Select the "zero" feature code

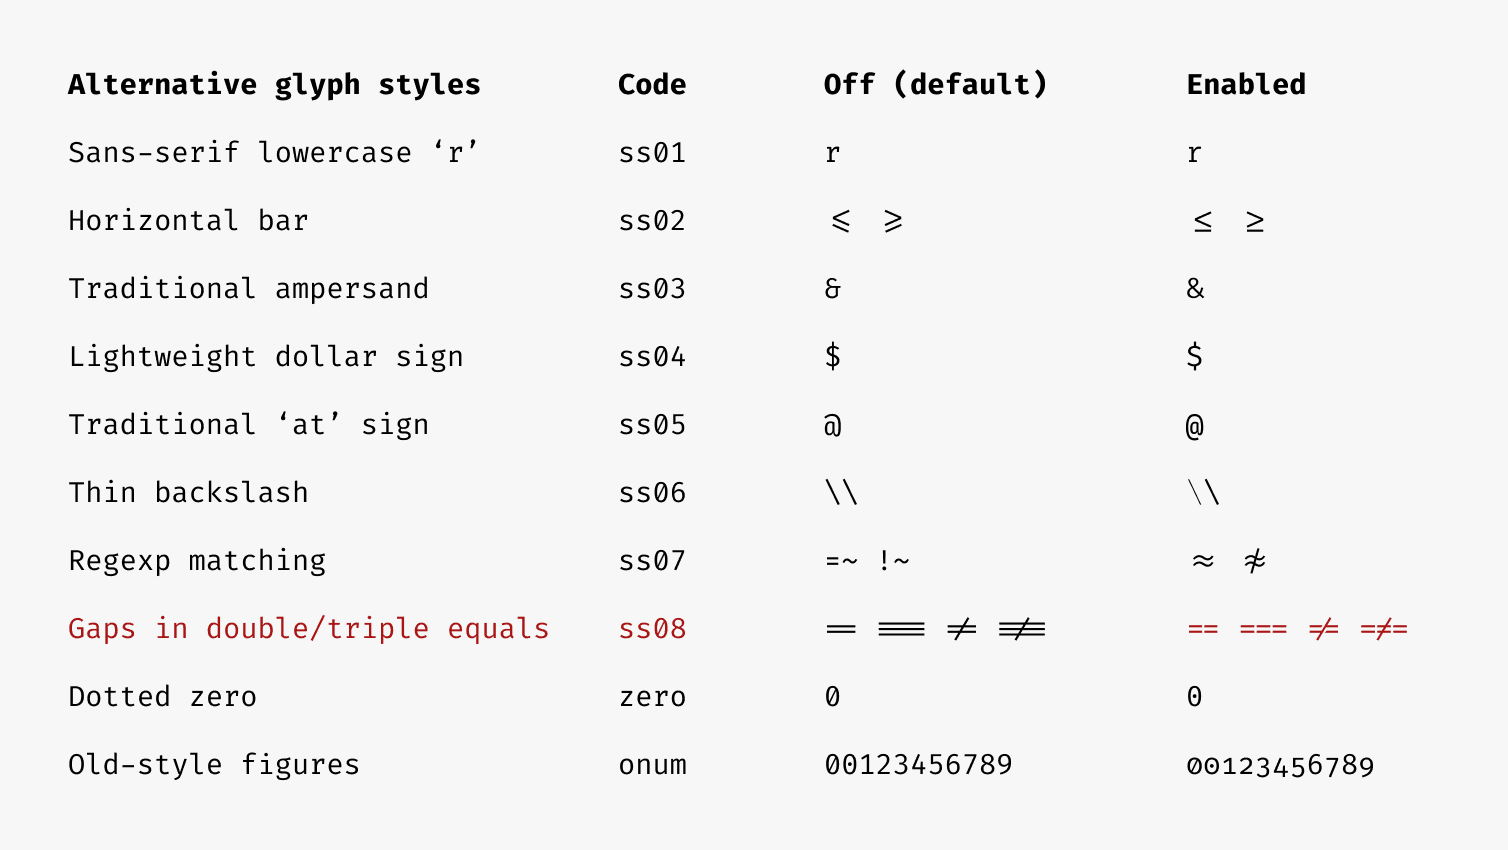652,697
